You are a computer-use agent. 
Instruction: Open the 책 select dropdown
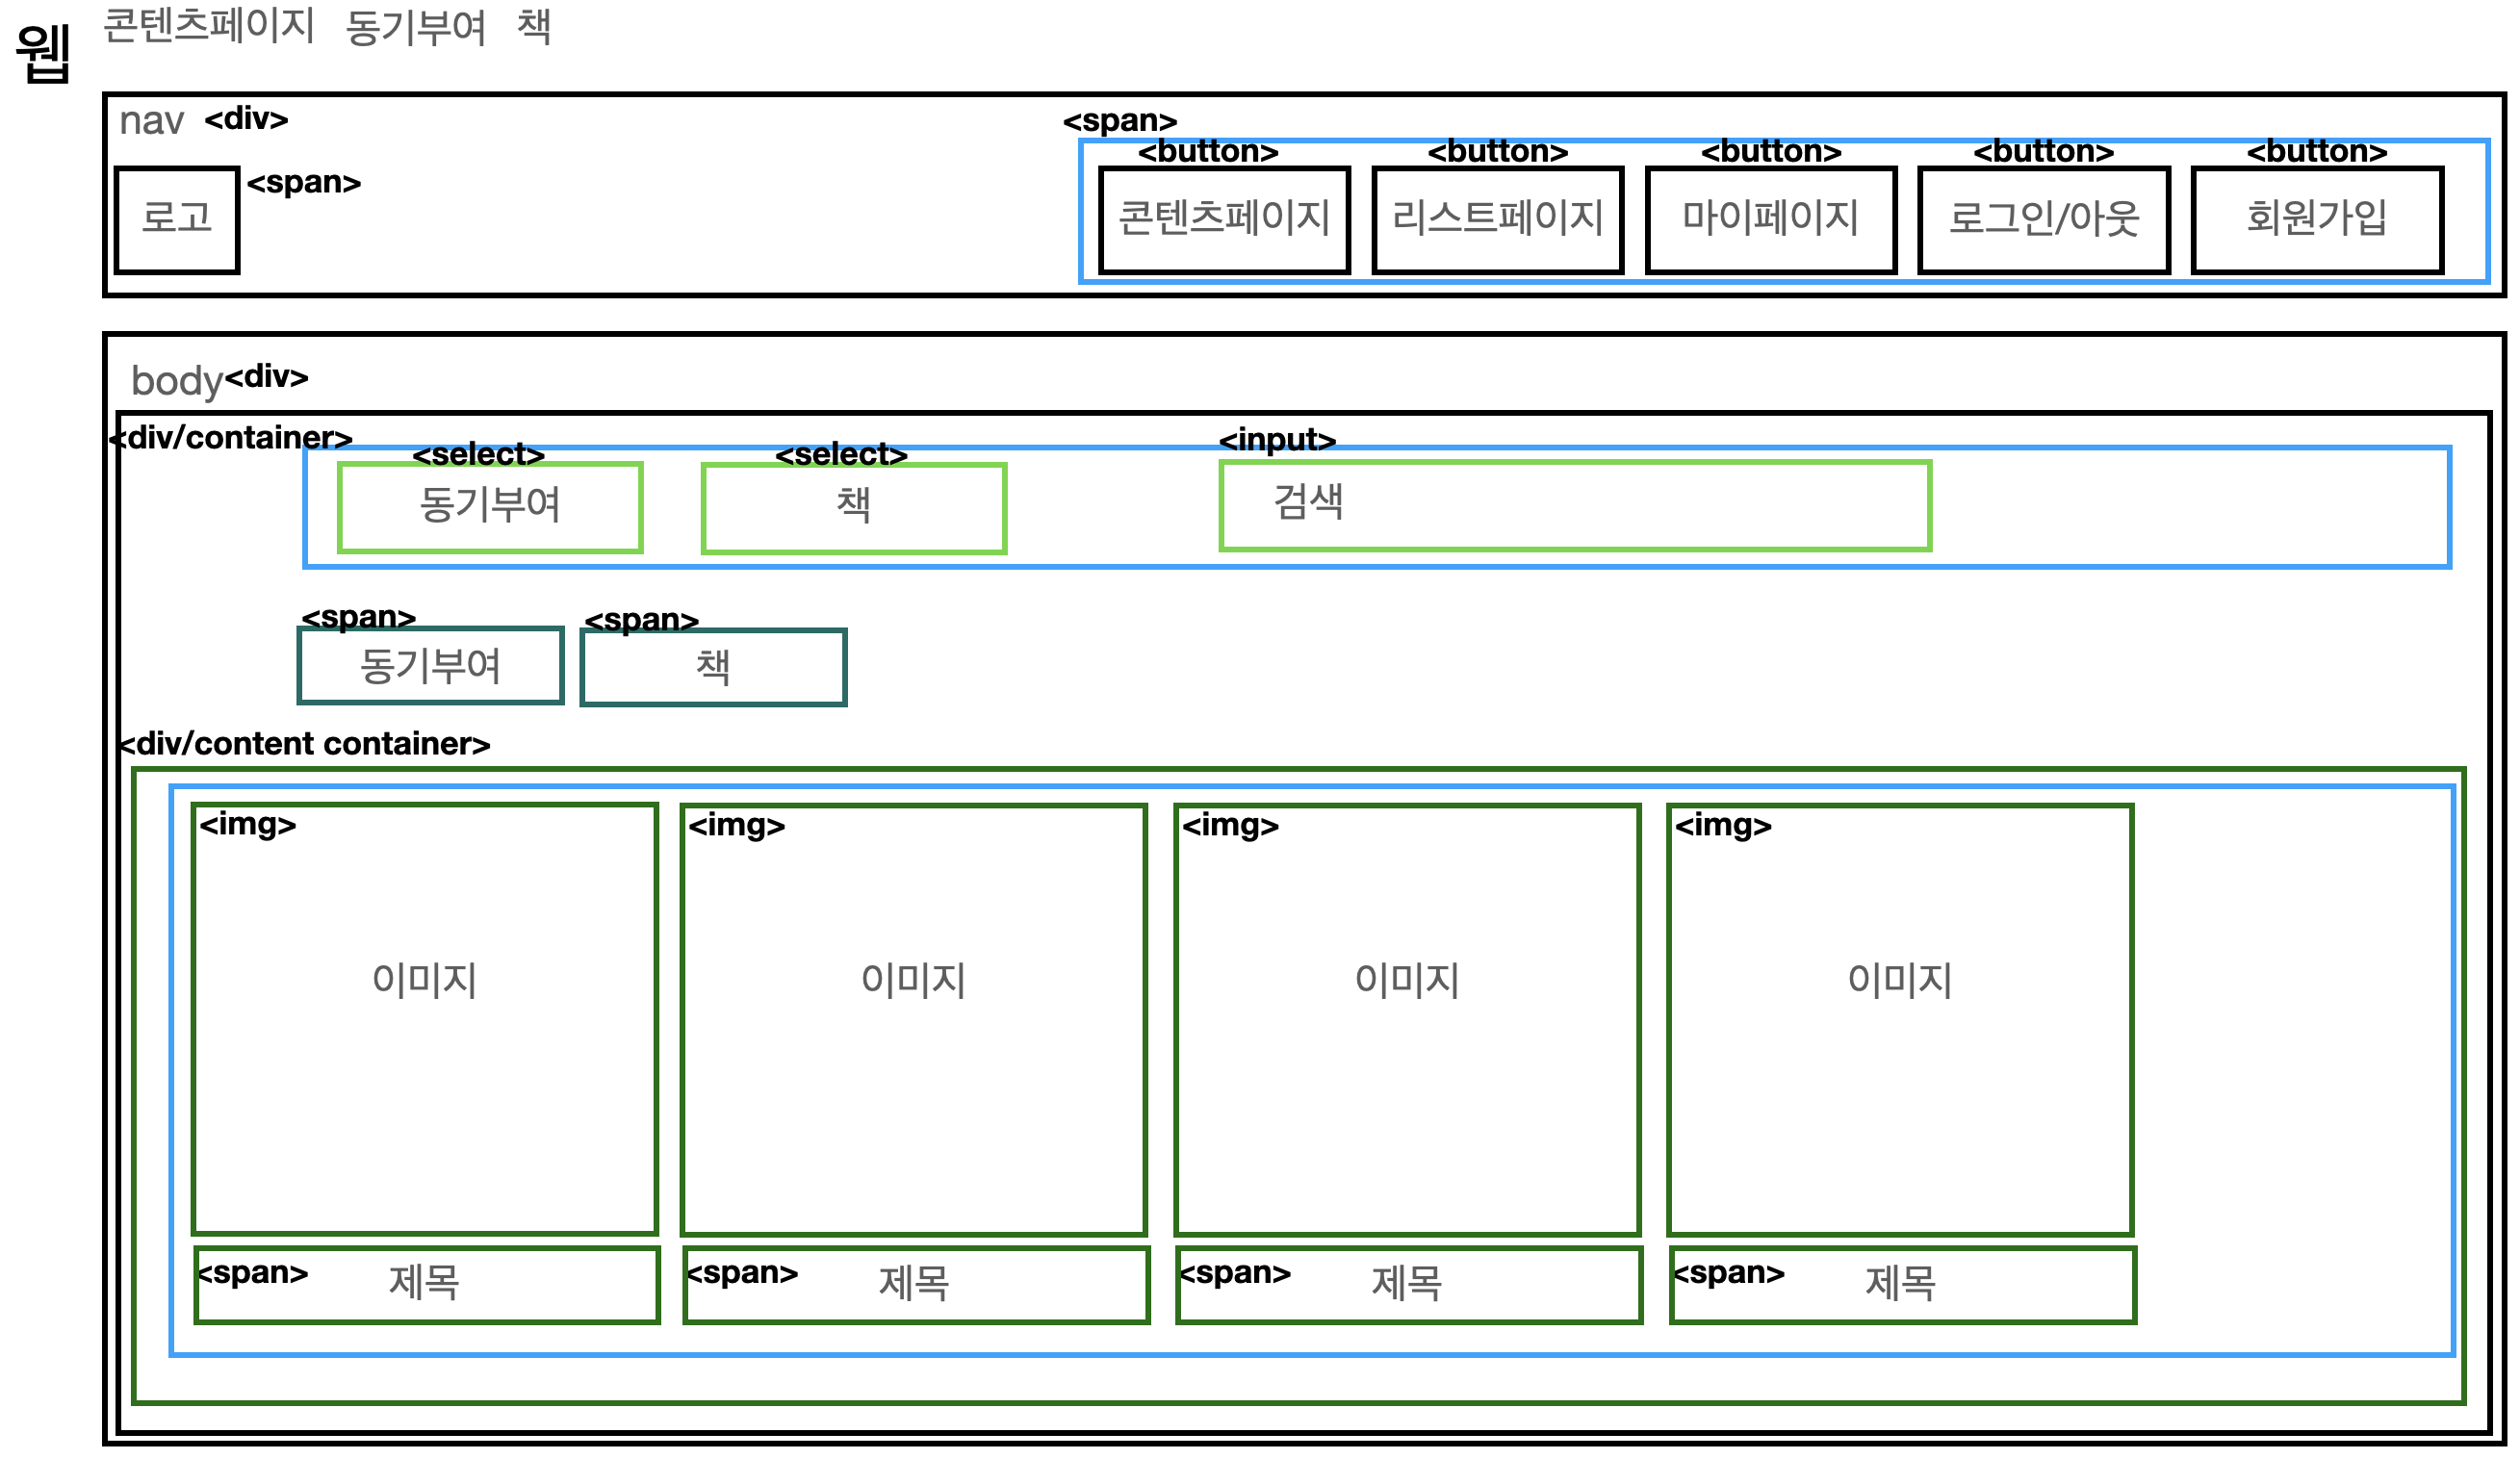(x=853, y=507)
